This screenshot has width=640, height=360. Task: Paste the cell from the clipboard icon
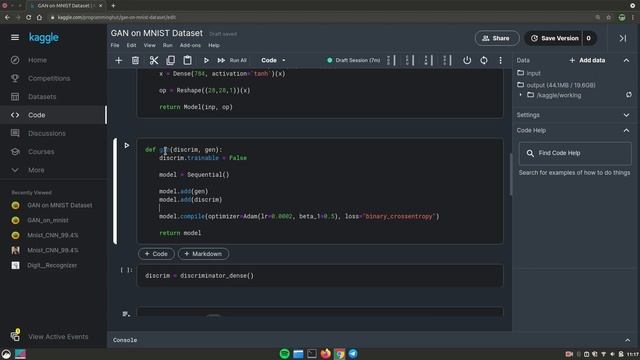pos(187,60)
